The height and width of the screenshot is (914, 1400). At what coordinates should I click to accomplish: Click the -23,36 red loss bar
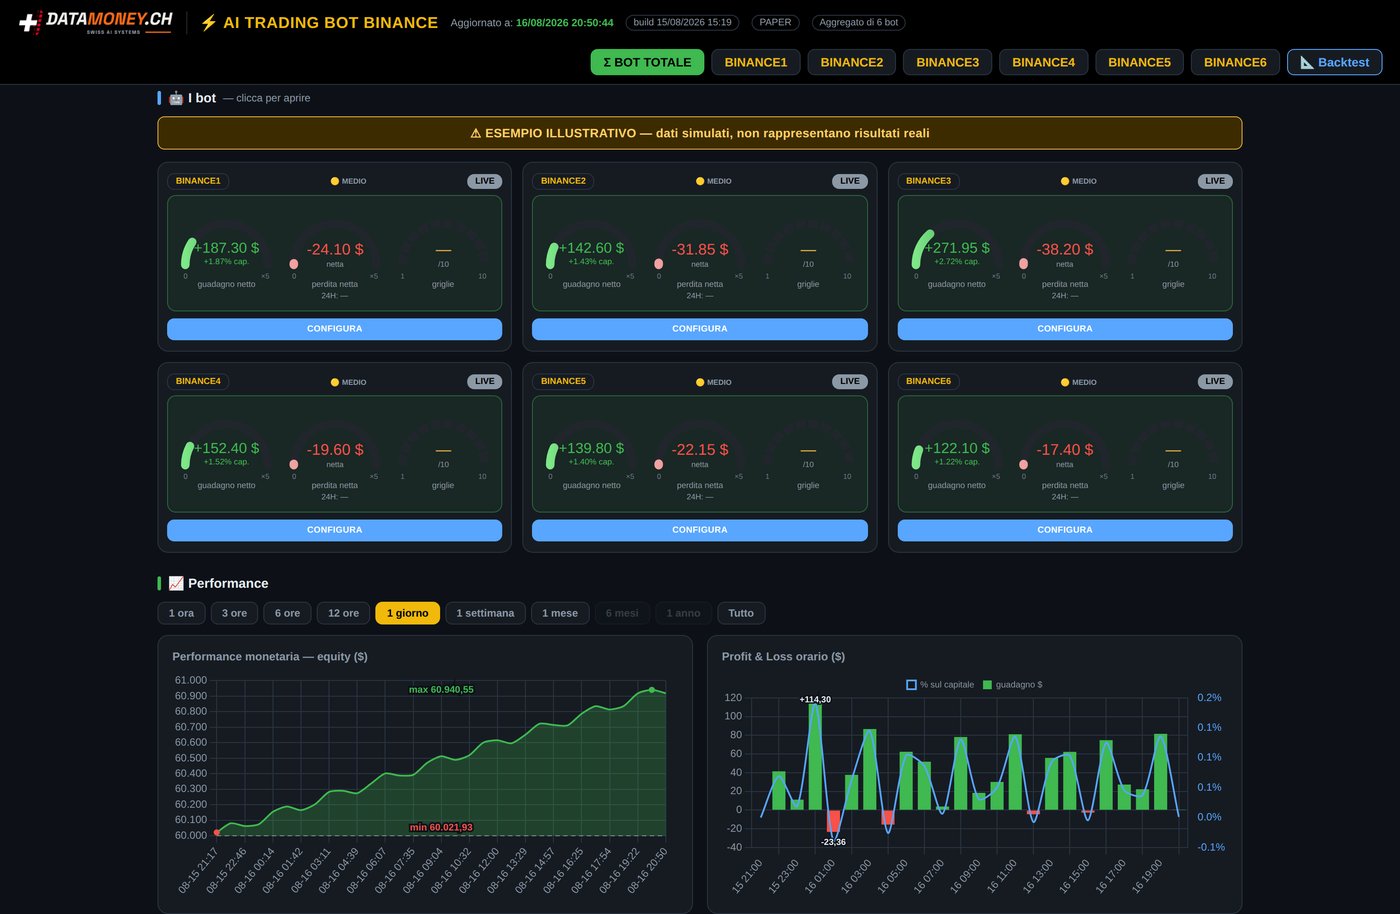point(833,820)
